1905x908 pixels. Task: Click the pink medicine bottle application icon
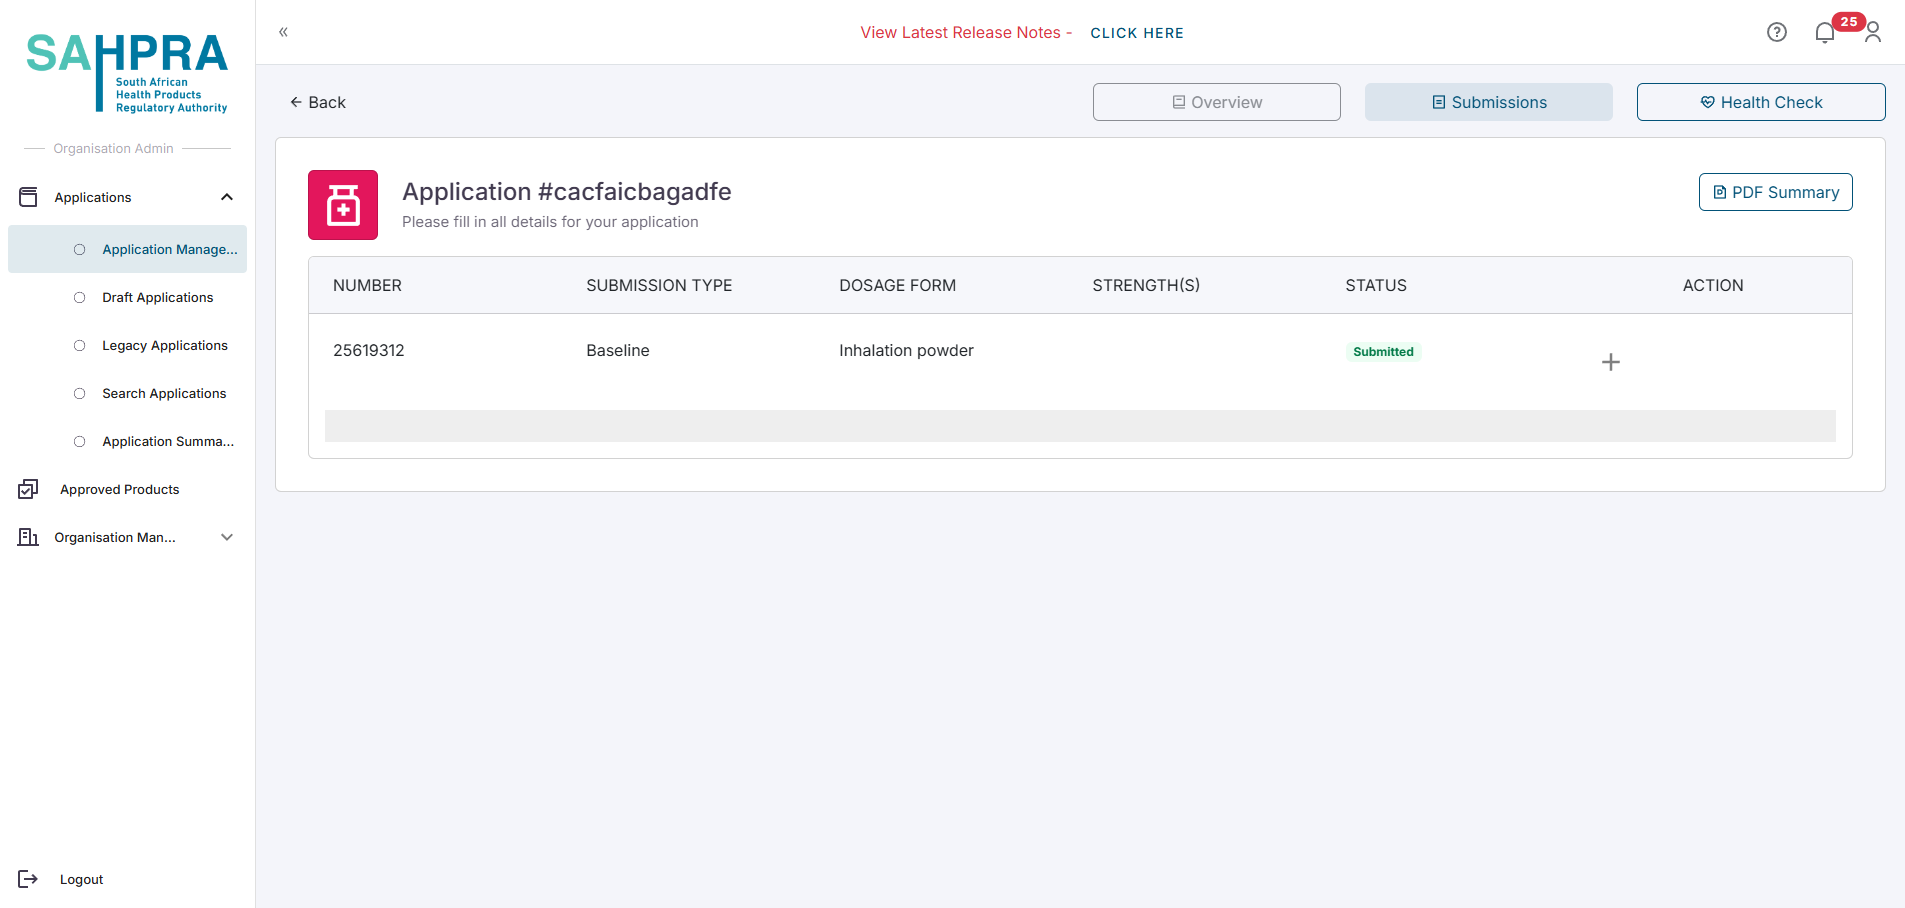(x=343, y=205)
